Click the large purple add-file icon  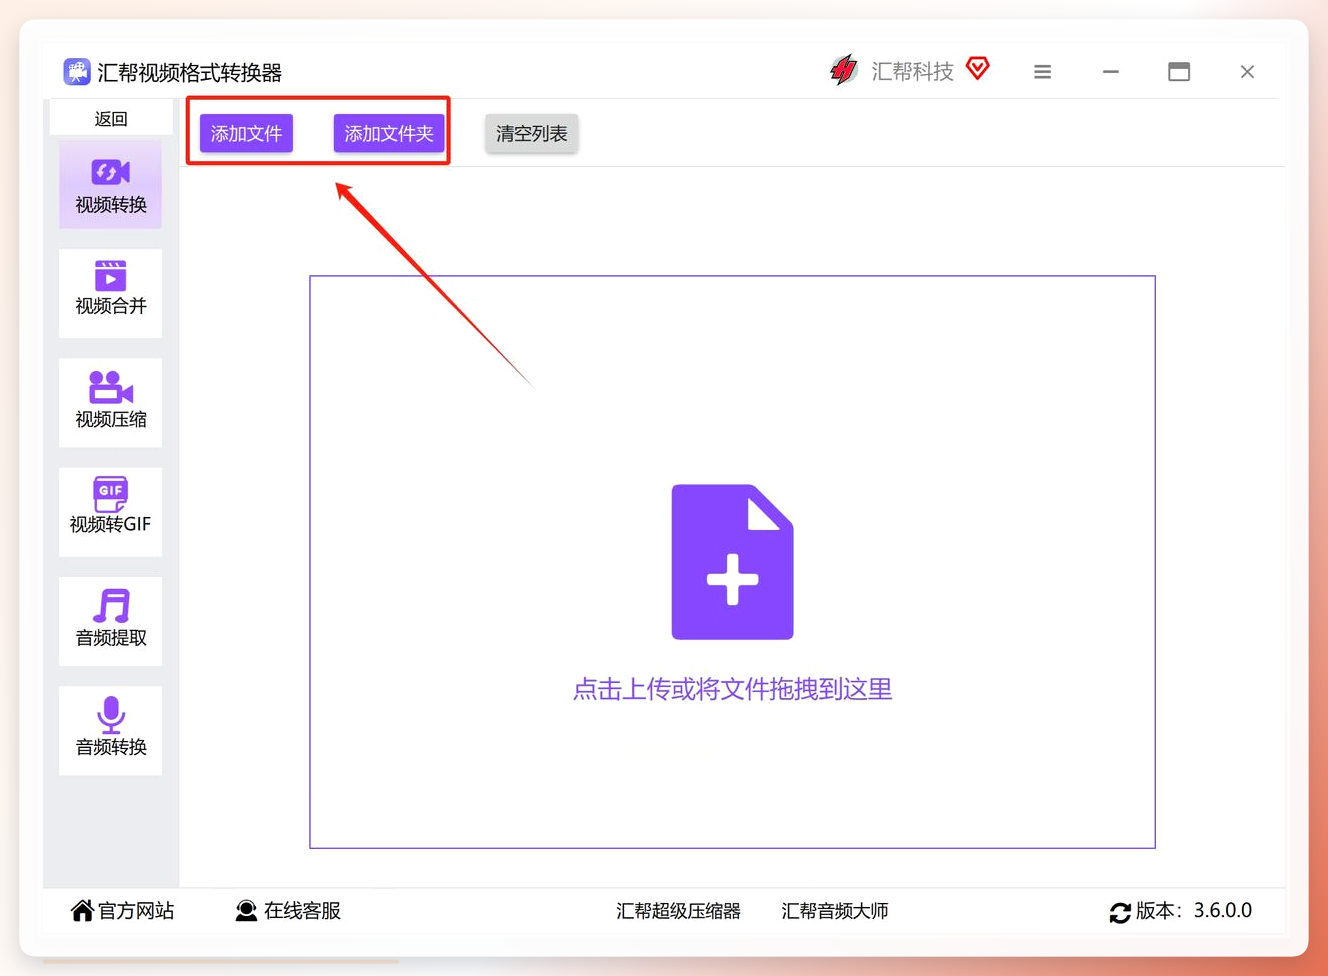pyautogui.click(x=732, y=562)
